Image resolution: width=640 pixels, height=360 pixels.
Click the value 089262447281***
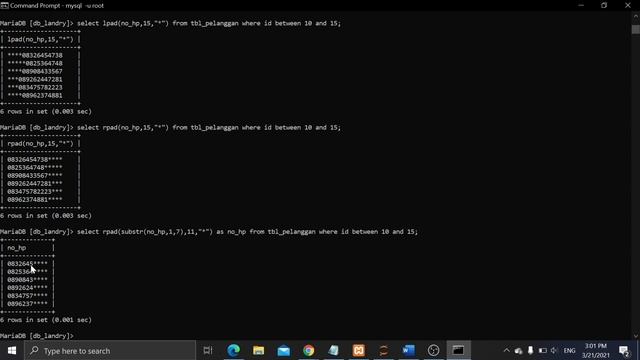pos(35,183)
